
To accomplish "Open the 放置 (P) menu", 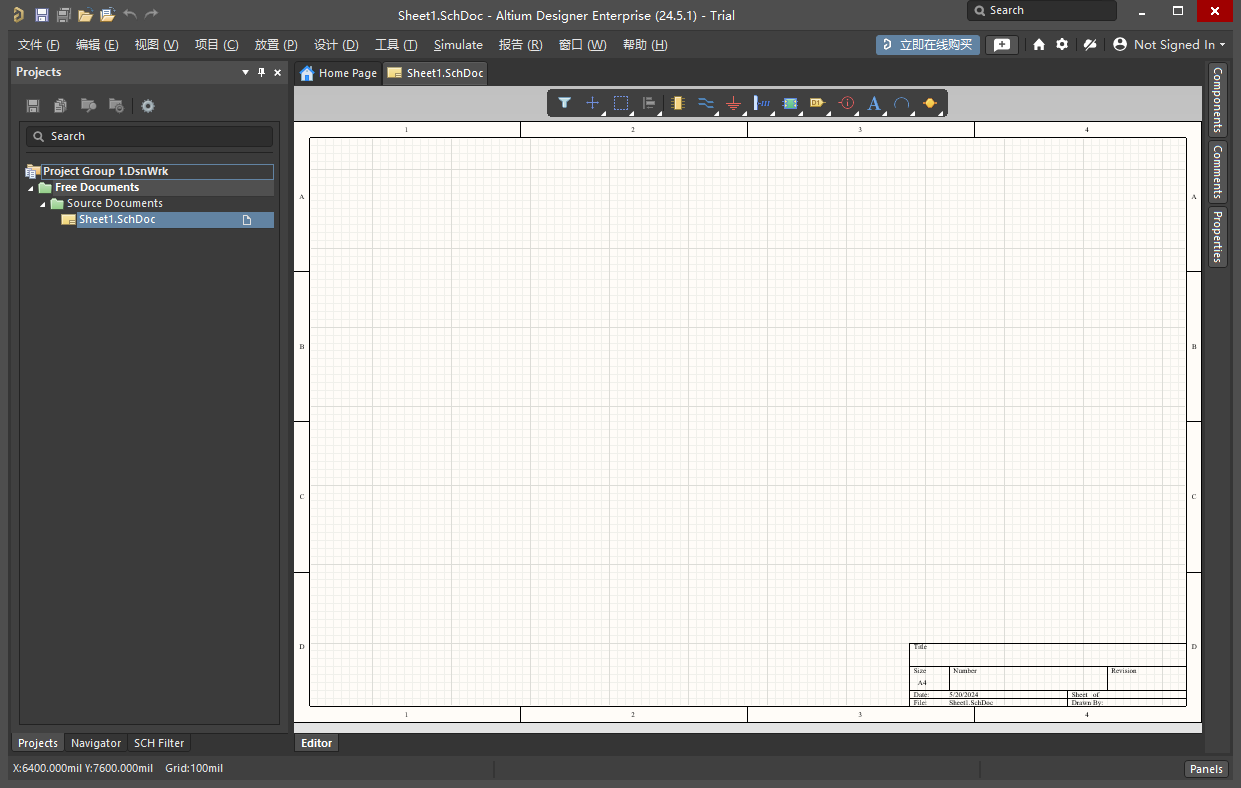I will tap(276, 45).
